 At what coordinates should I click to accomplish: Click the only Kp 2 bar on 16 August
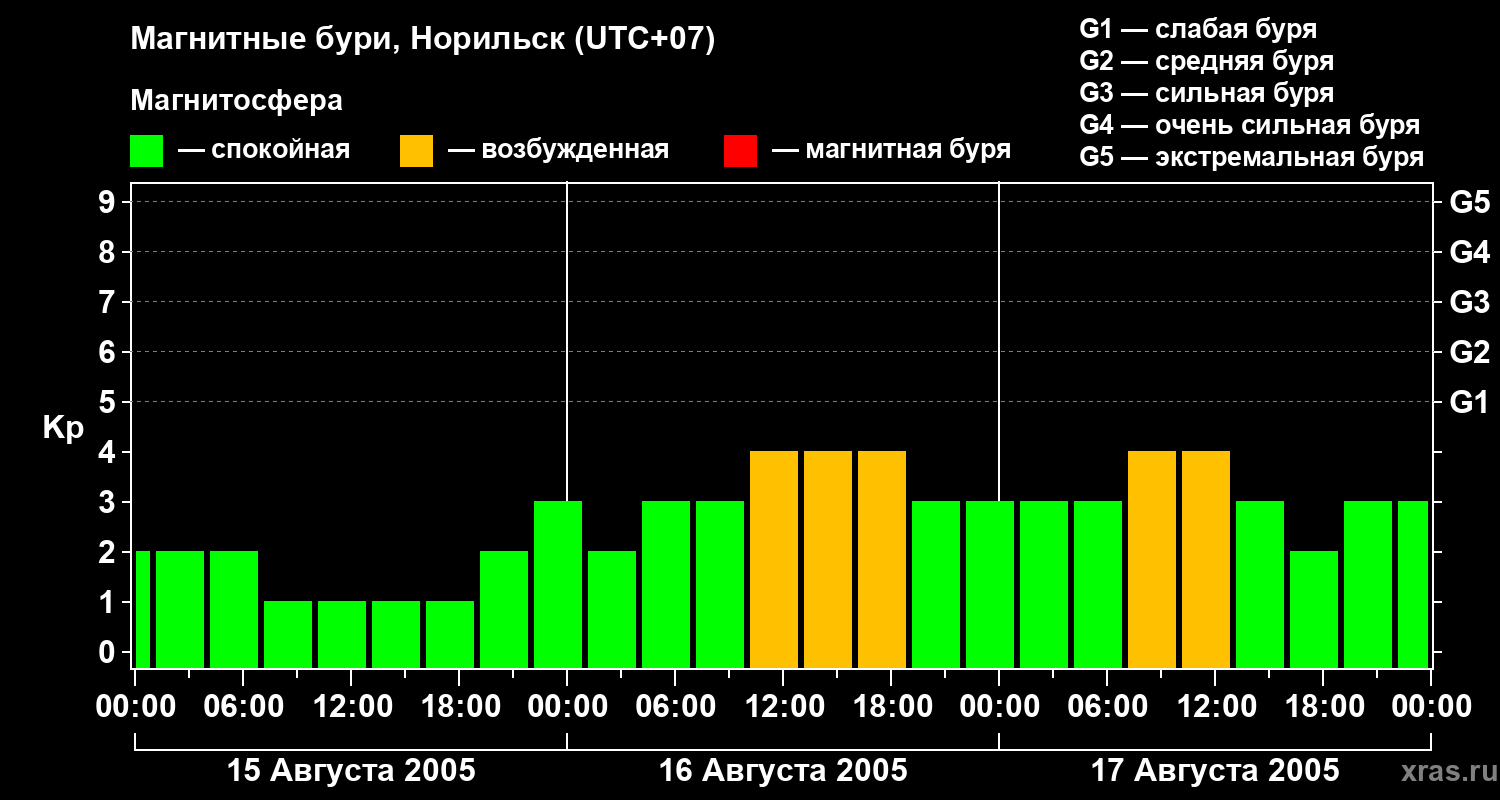(612, 609)
